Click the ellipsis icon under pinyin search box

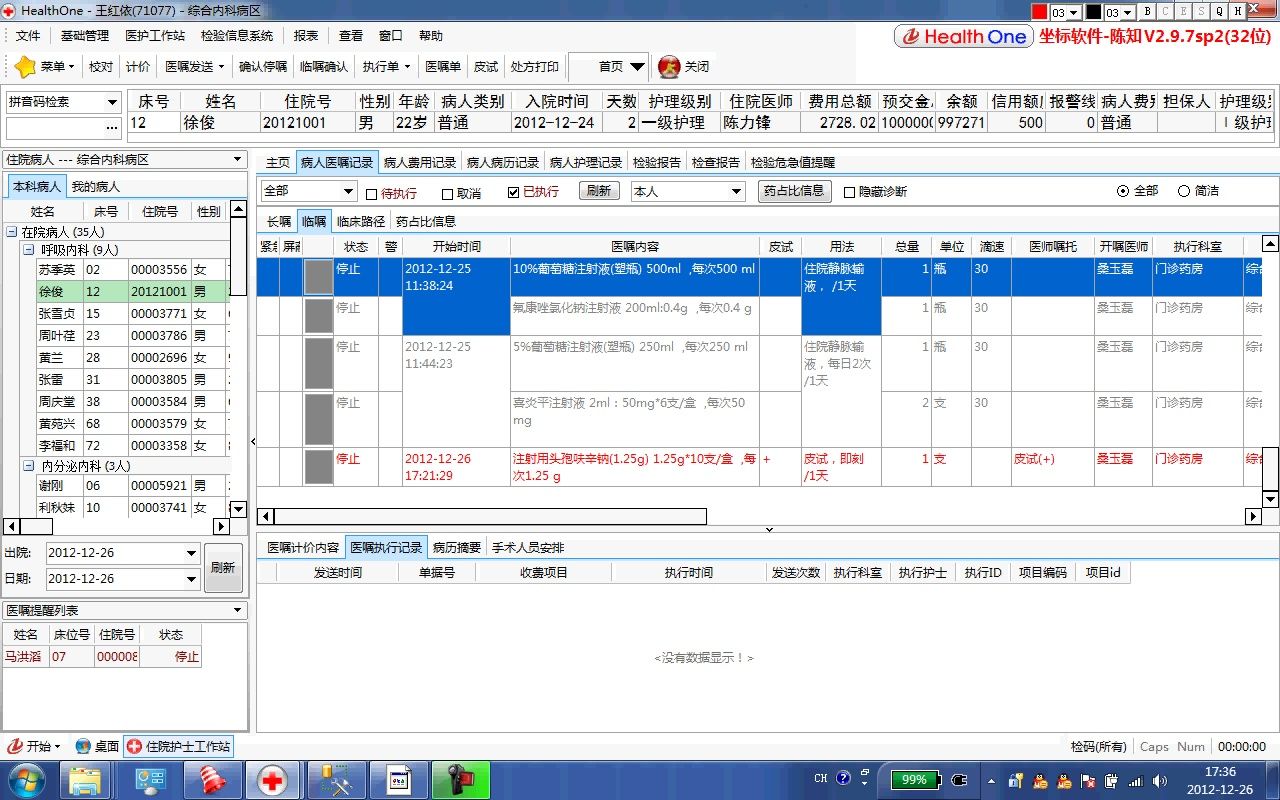coord(110,127)
